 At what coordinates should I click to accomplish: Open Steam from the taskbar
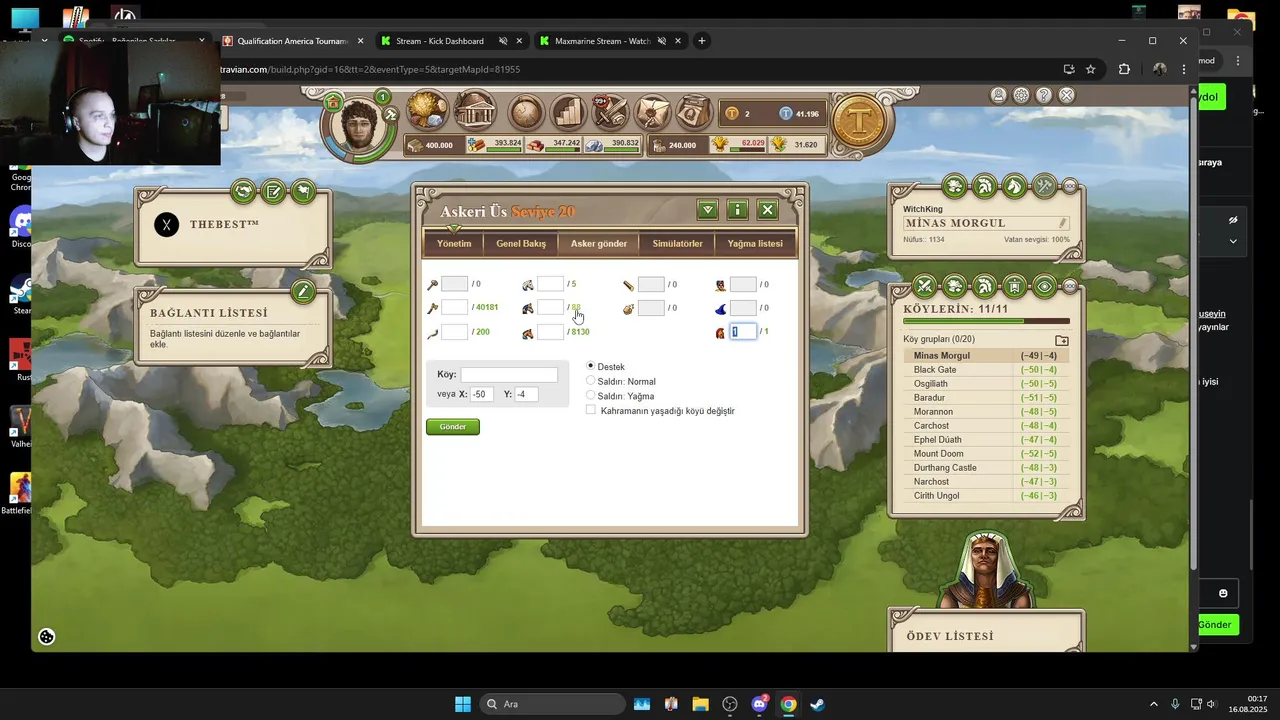(817, 704)
